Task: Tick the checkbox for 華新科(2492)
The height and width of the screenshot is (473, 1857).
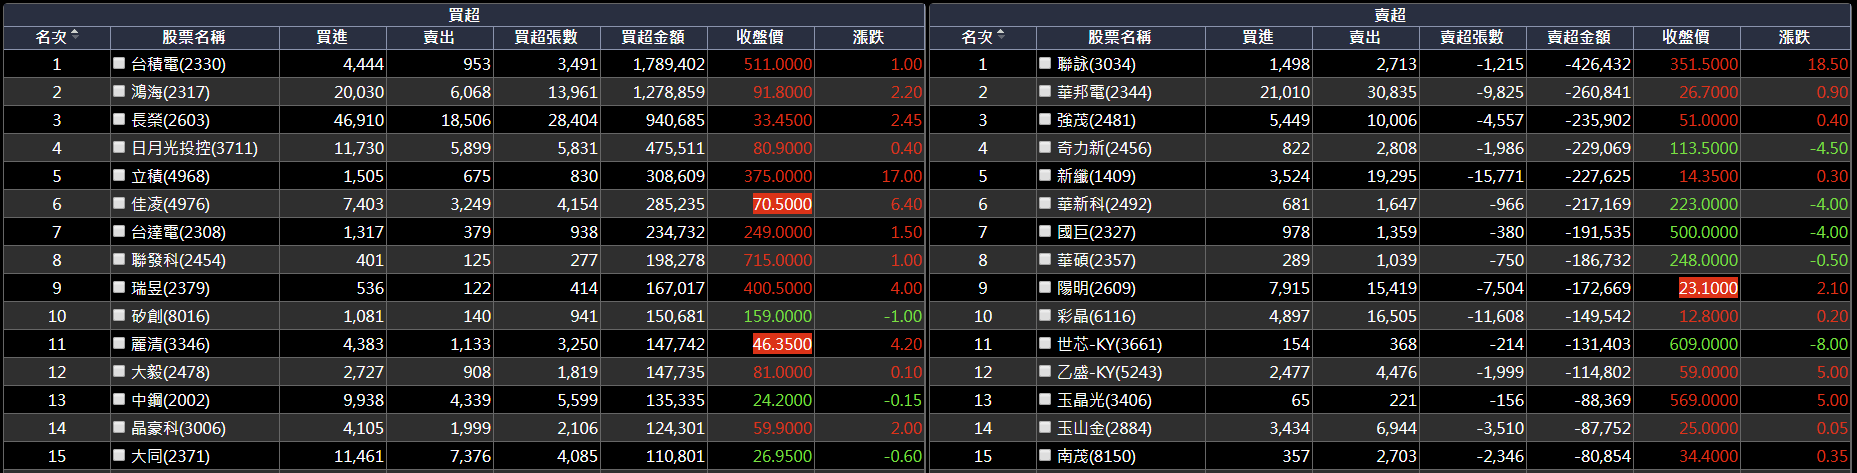Action: 1045,203
